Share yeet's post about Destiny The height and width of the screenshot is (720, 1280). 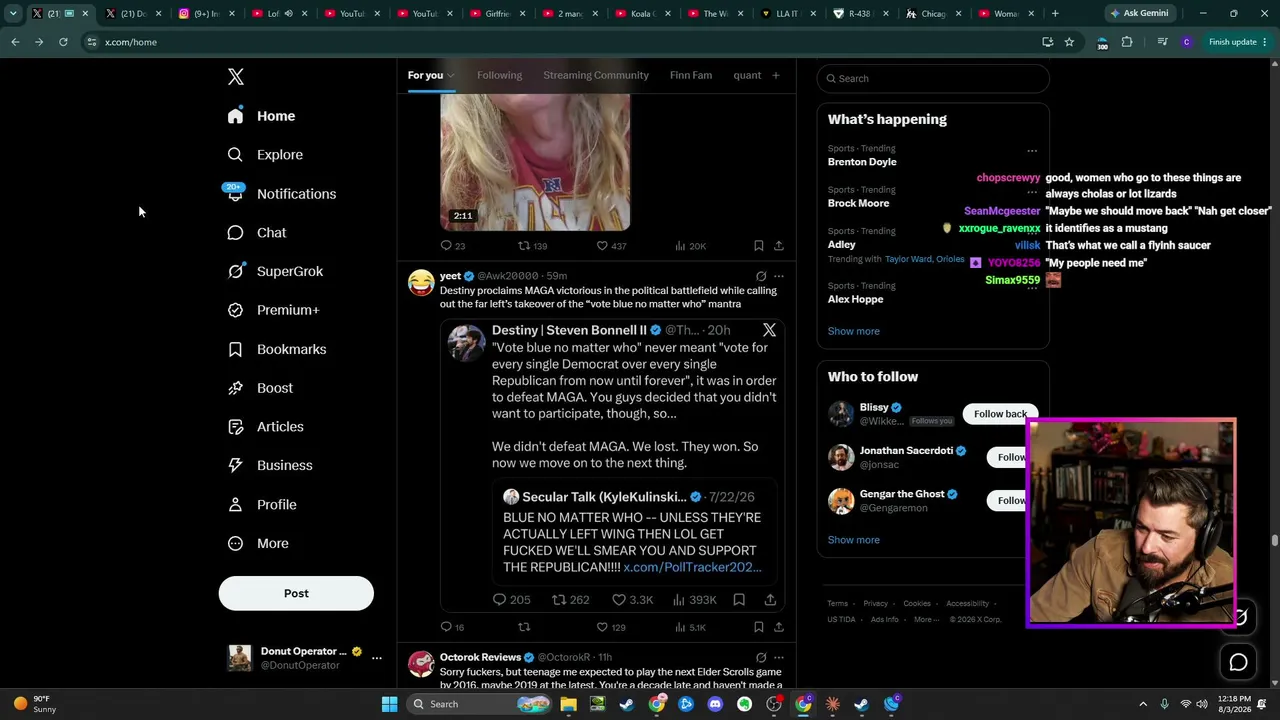pyautogui.click(x=779, y=627)
